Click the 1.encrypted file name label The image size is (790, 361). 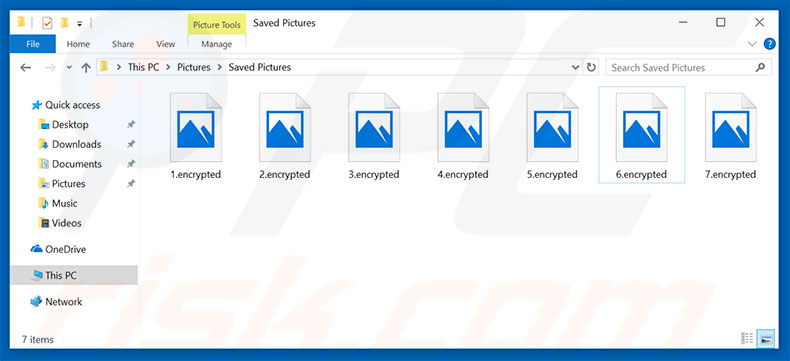point(195,175)
